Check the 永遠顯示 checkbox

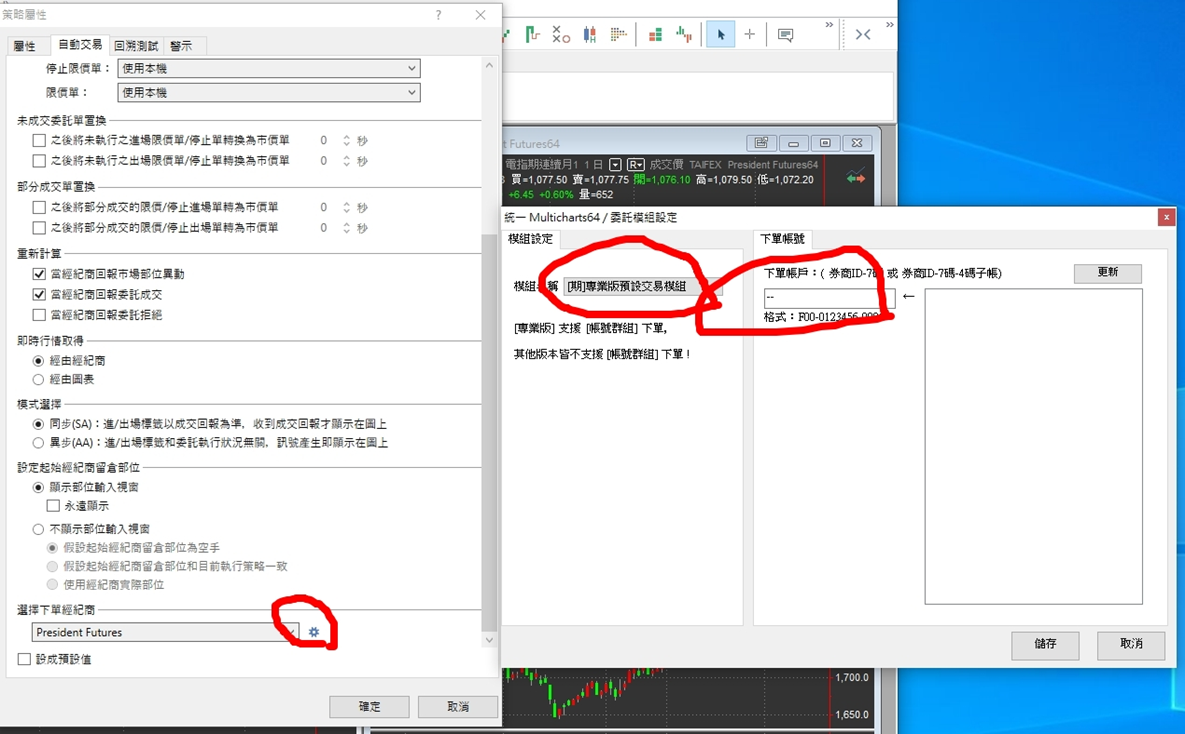pos(53,505)
